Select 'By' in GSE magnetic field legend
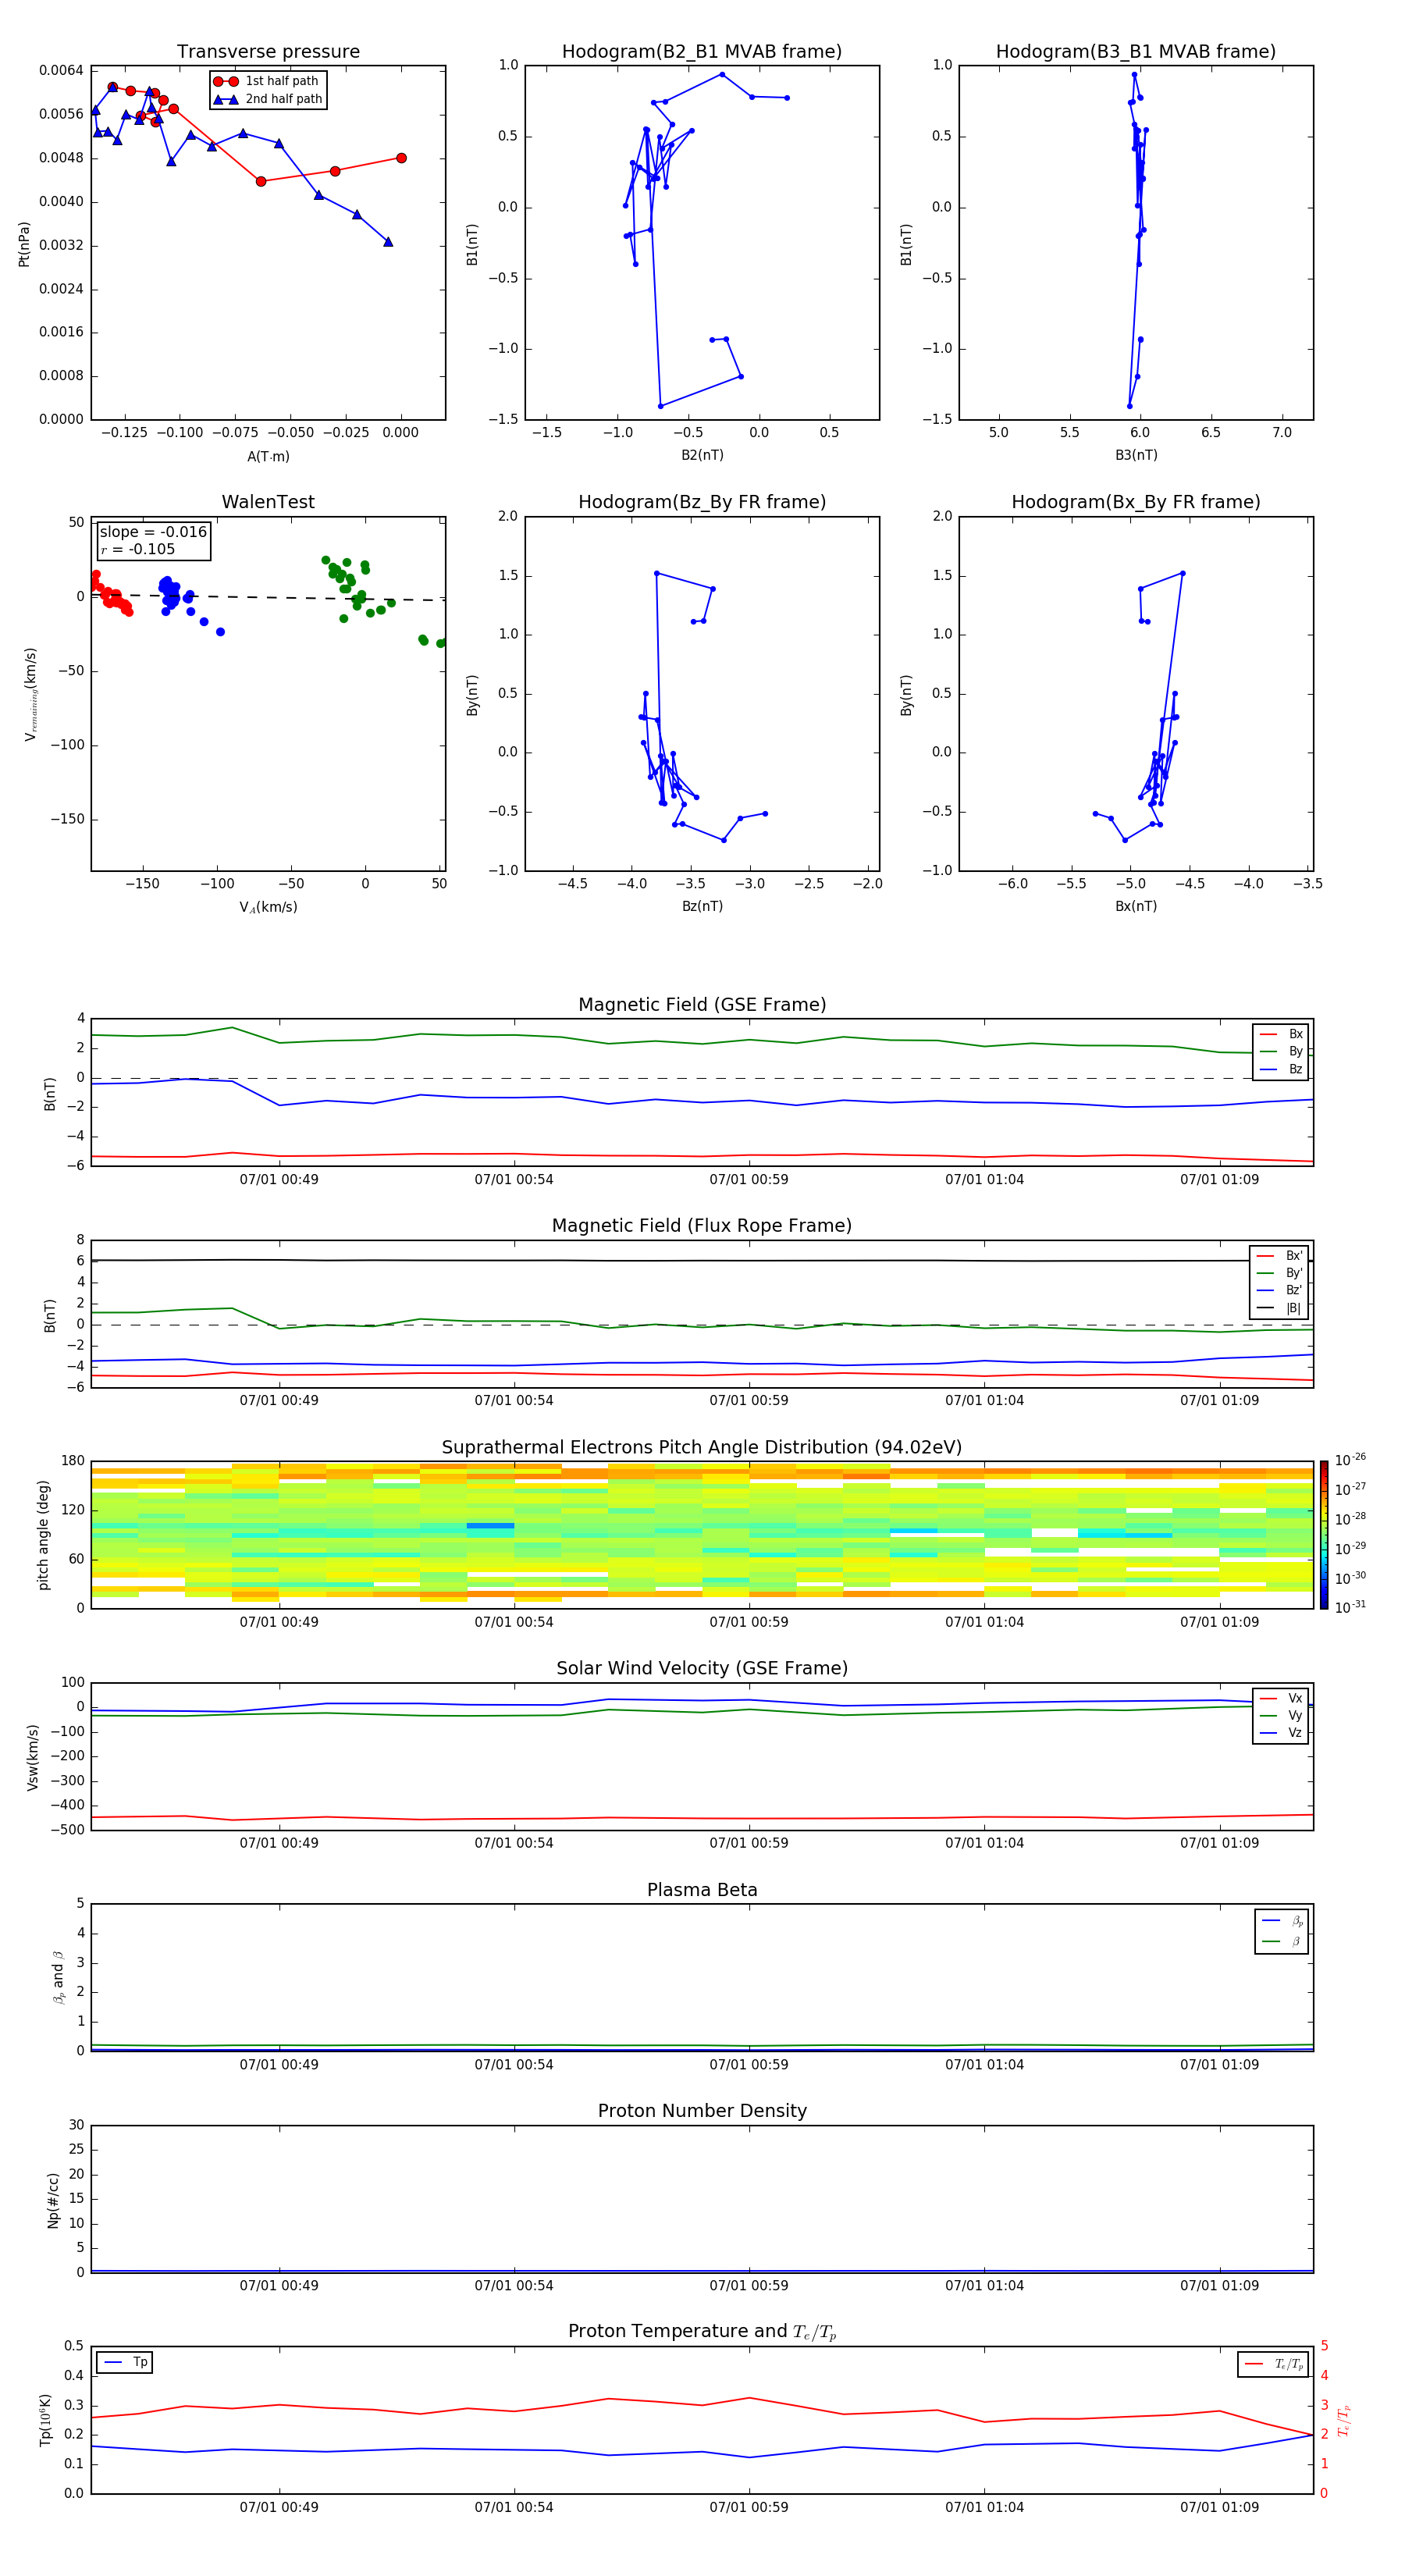The image size is (1405, 2576). [x=1281, y=1051]
